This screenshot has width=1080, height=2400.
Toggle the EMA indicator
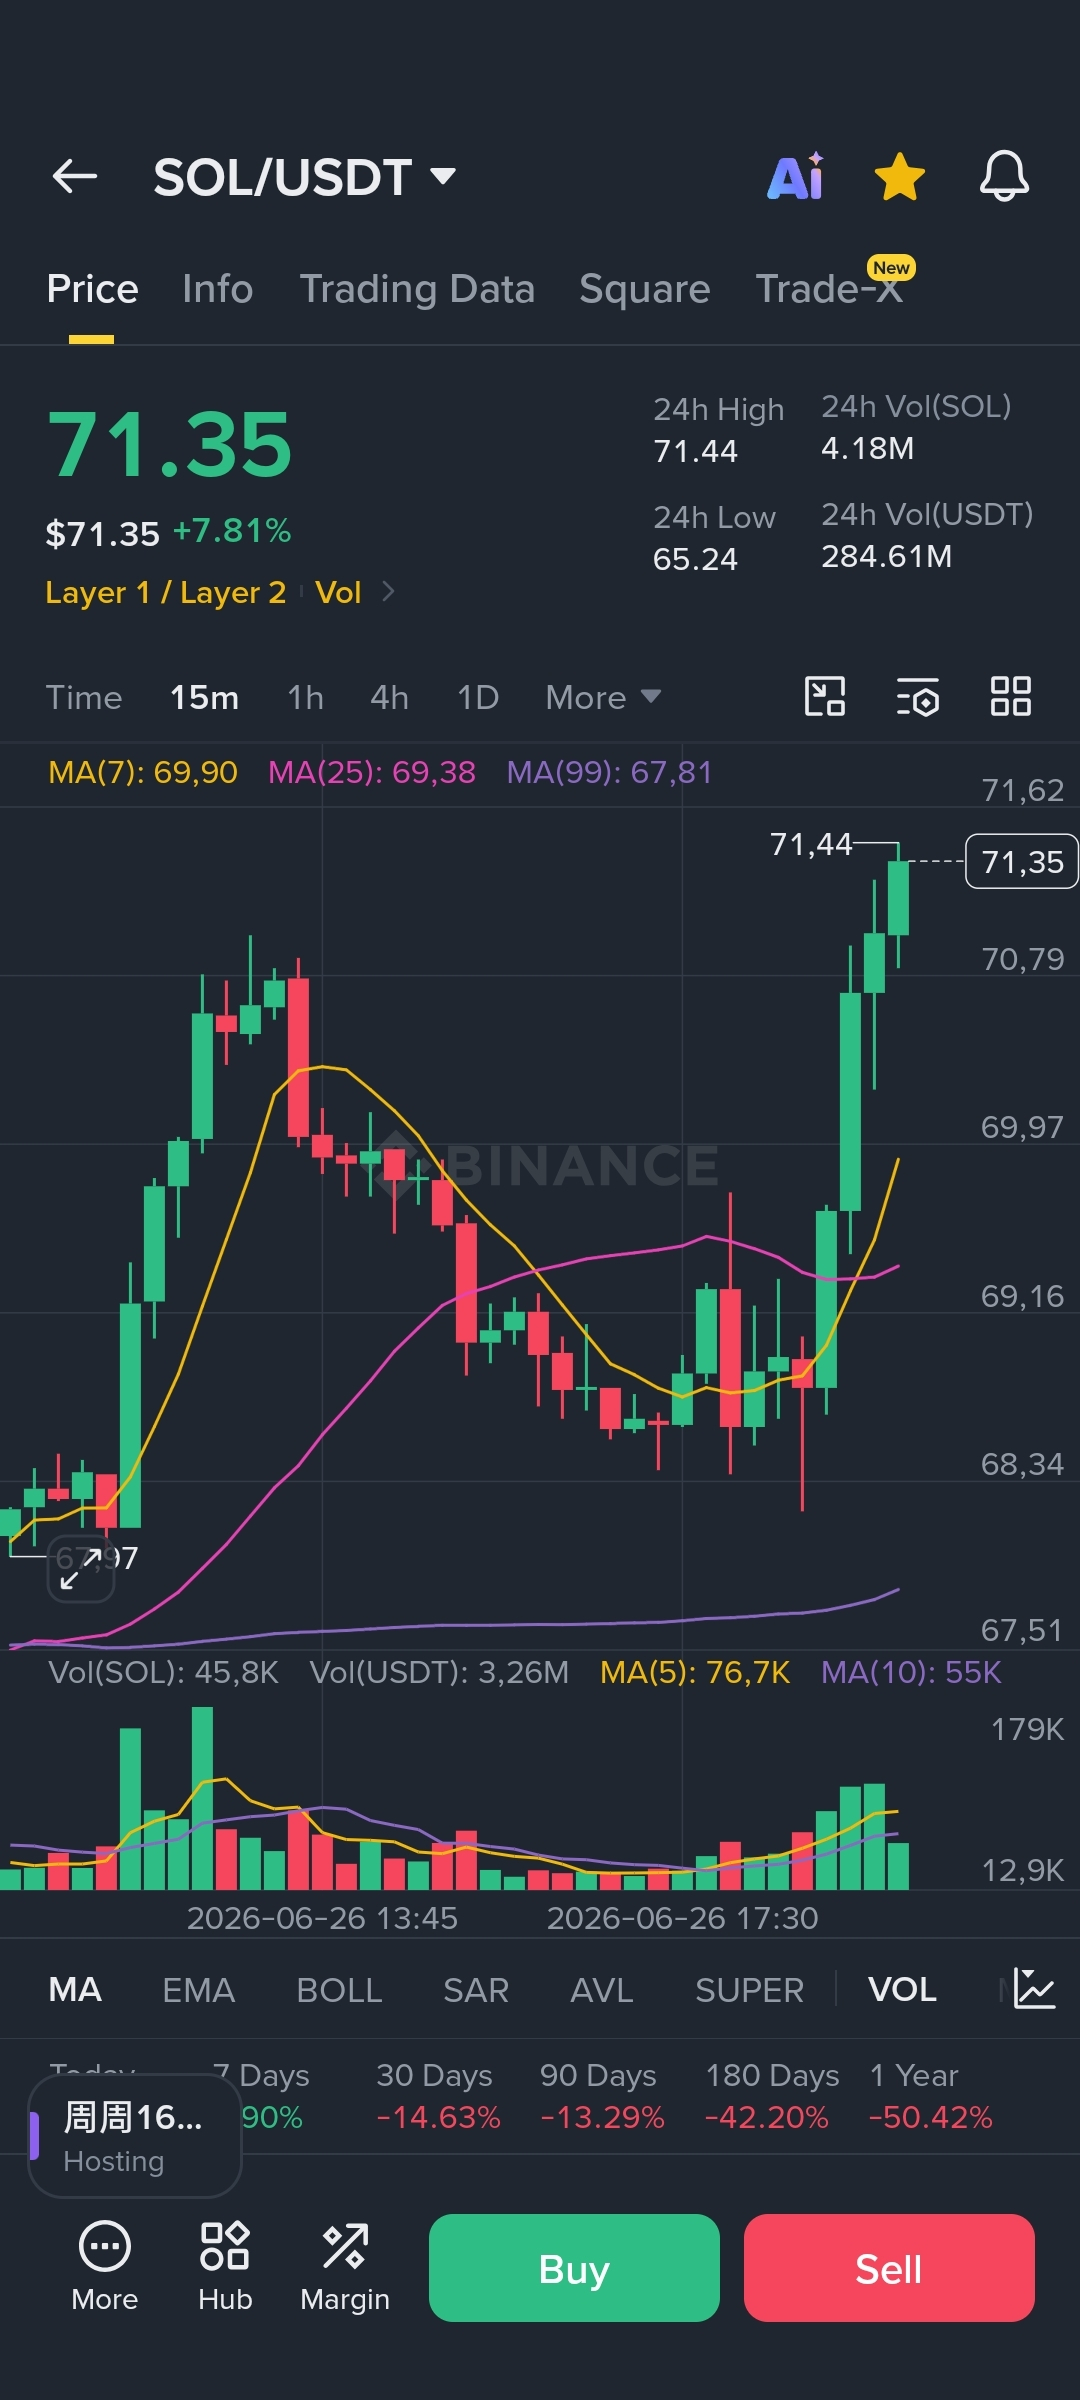pos(198,1989)
